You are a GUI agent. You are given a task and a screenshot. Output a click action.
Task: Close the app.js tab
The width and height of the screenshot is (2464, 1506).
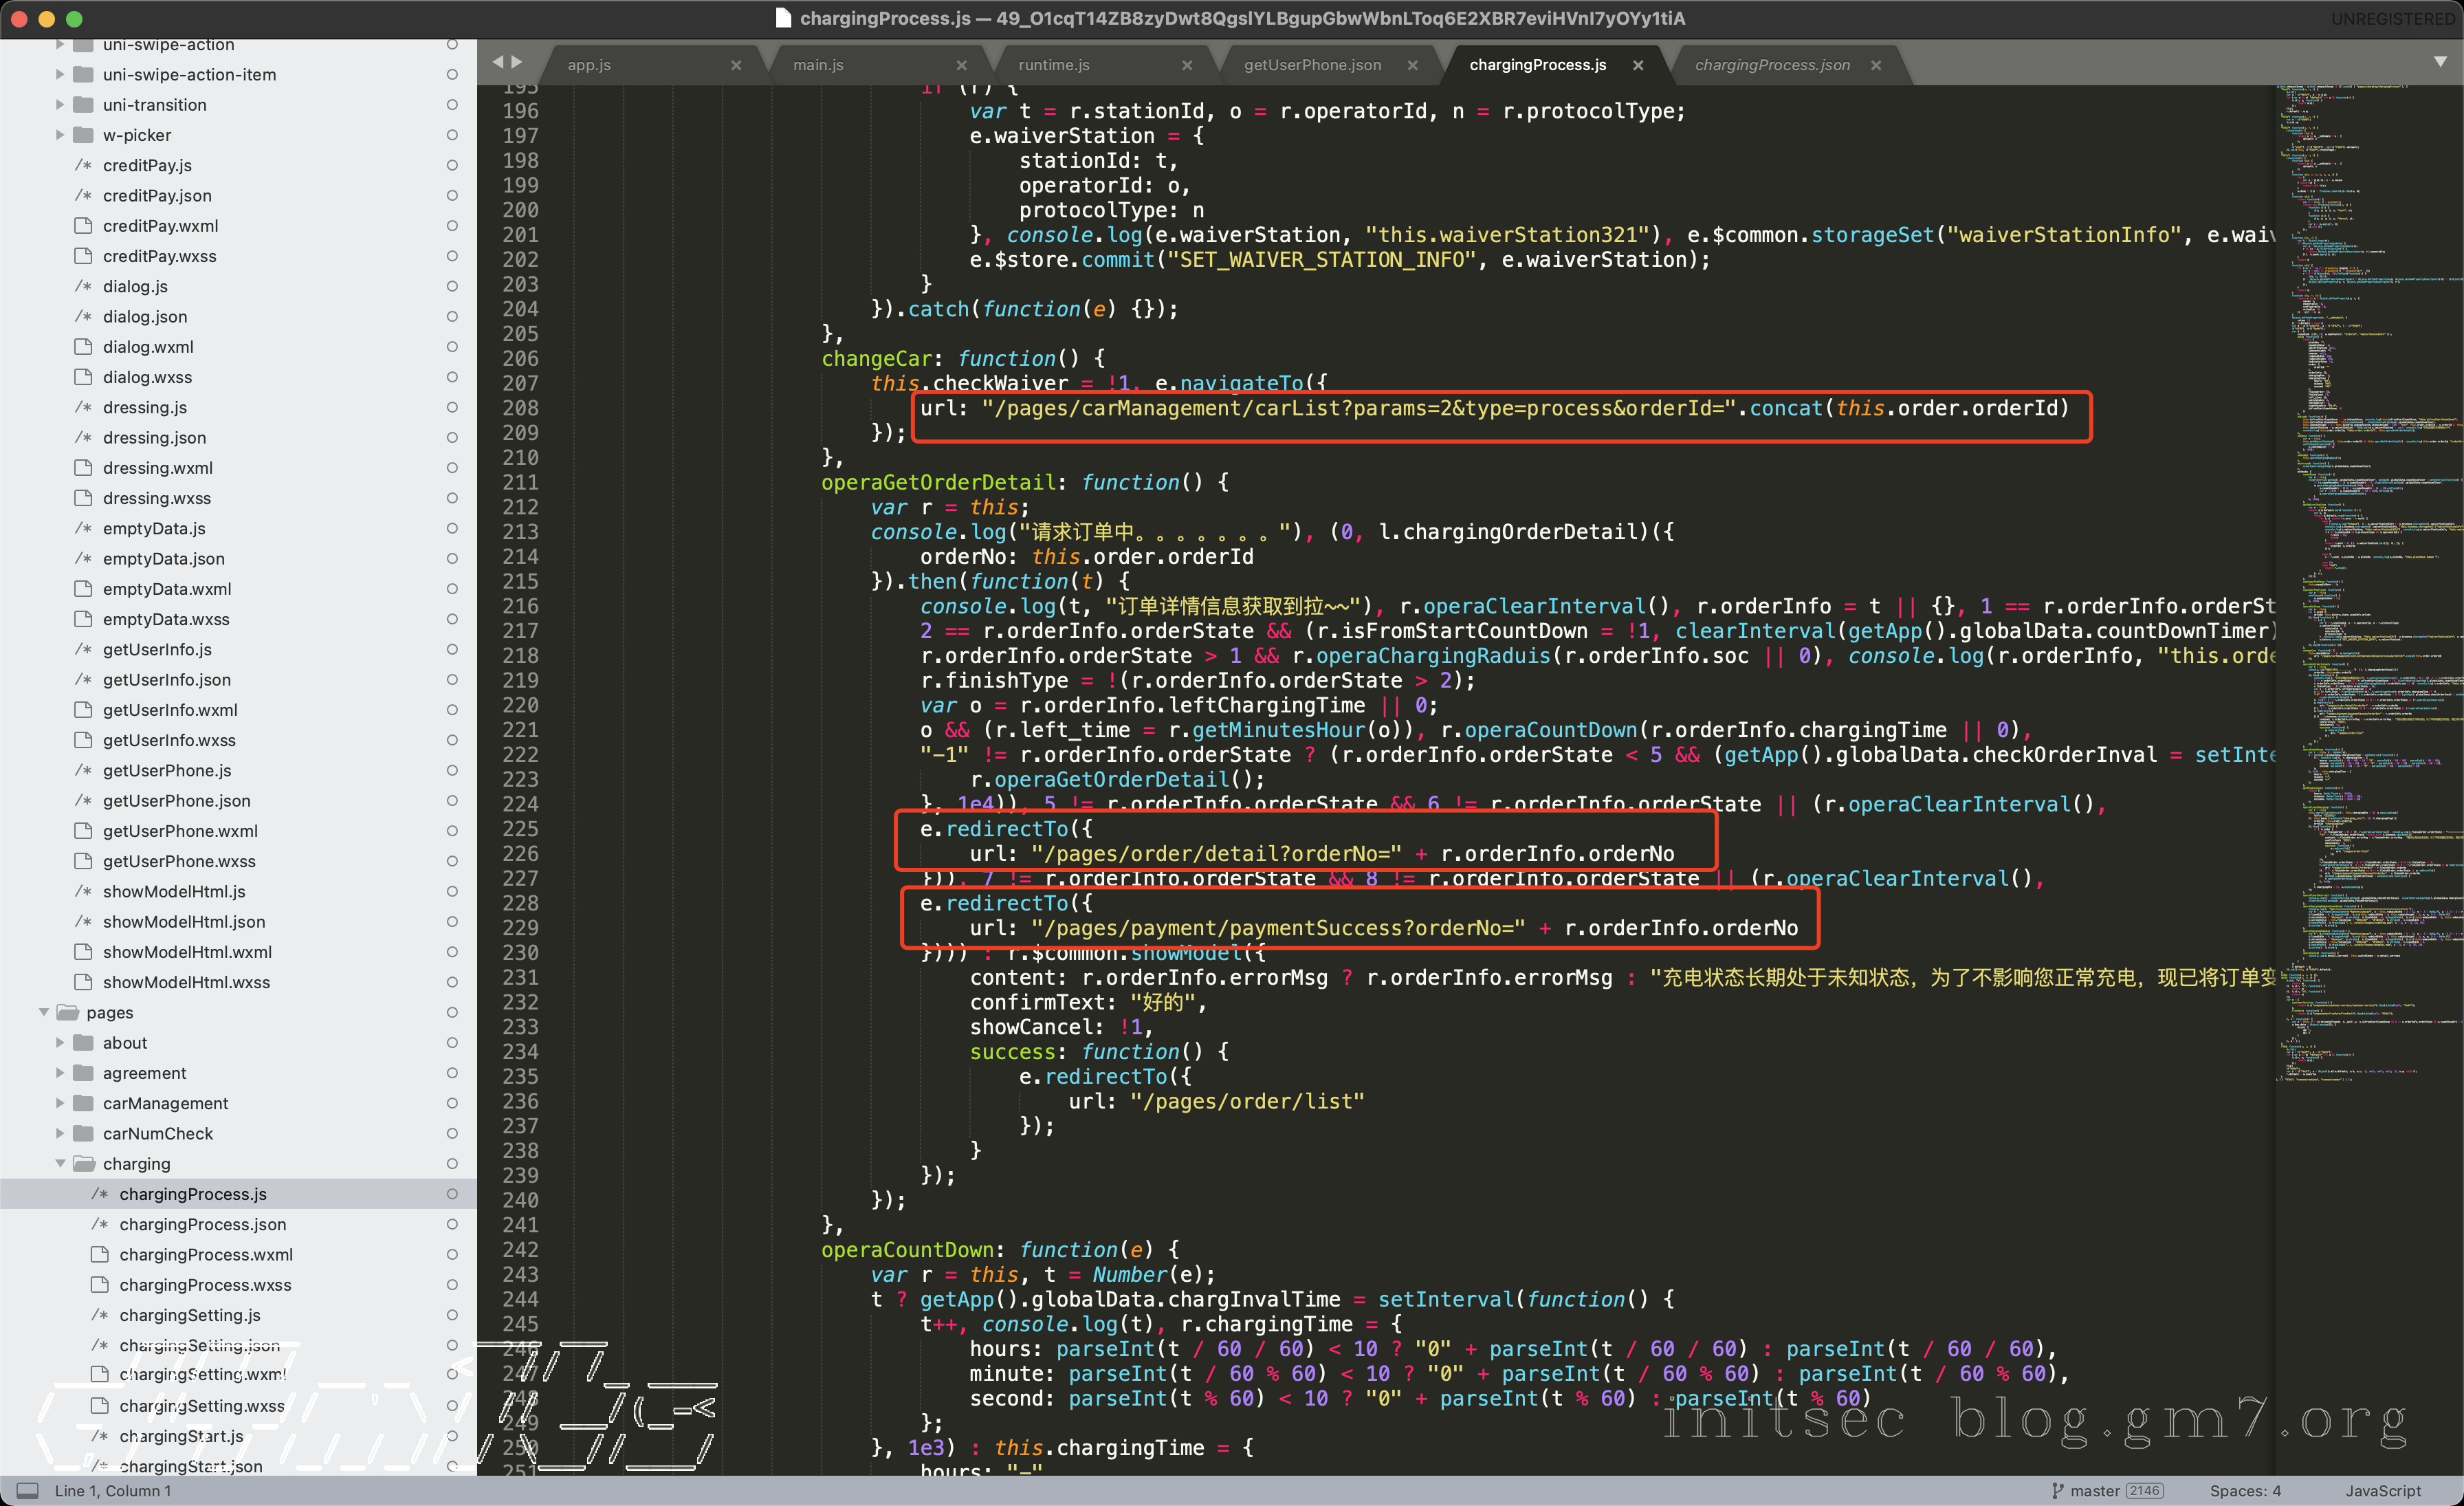point(736,65)
